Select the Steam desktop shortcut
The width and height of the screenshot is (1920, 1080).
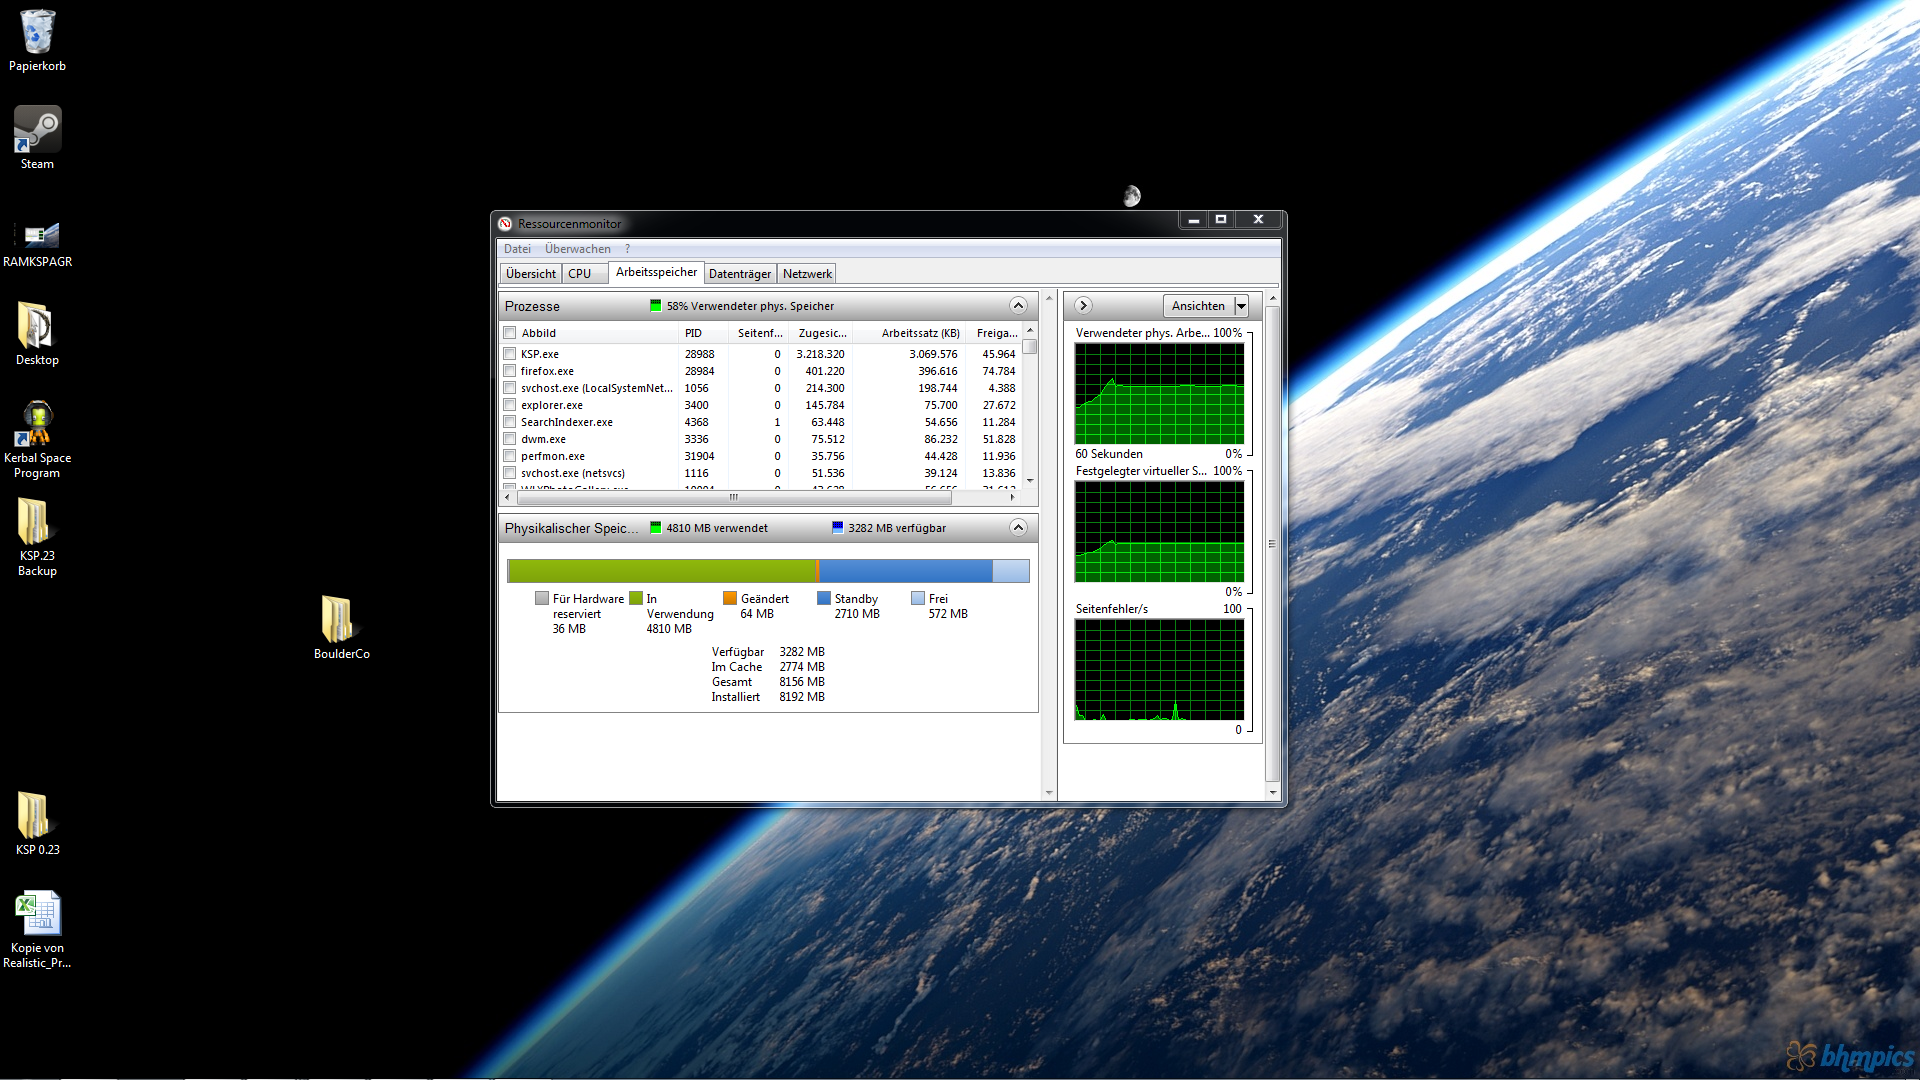(37, 132)
